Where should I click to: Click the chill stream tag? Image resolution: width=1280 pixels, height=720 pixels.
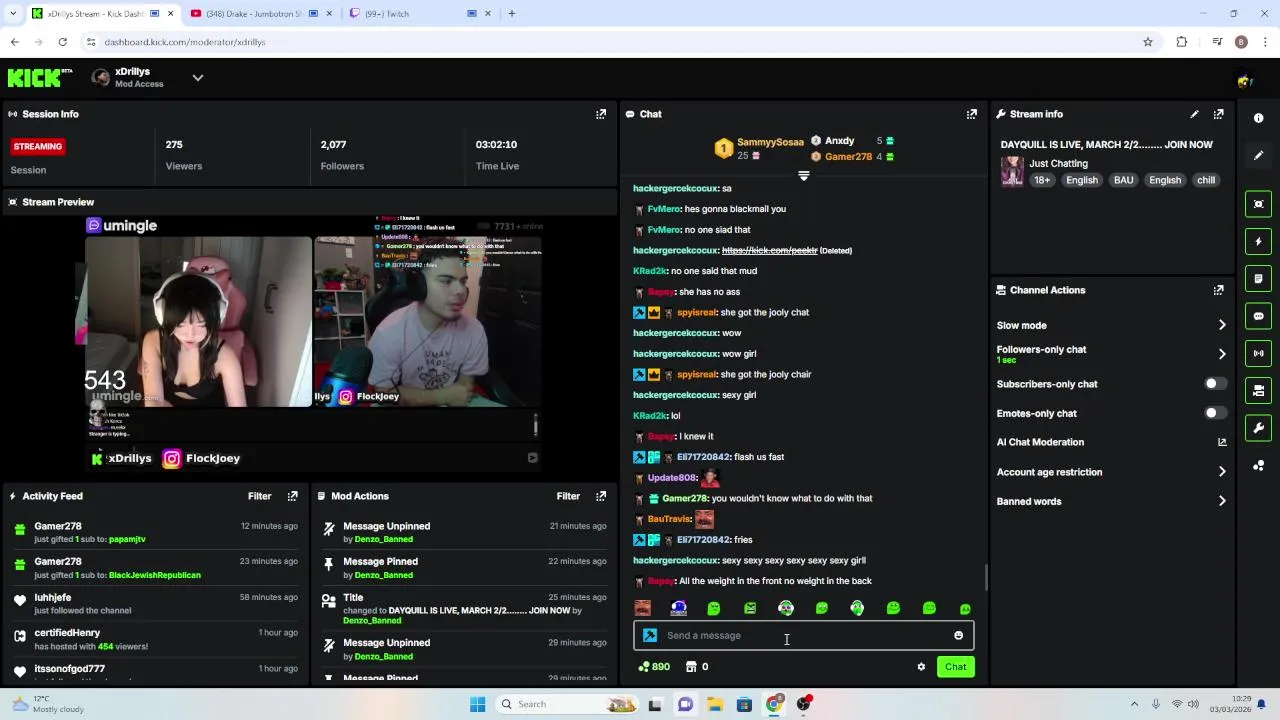pyautogui.click(x=1206, y=180)
